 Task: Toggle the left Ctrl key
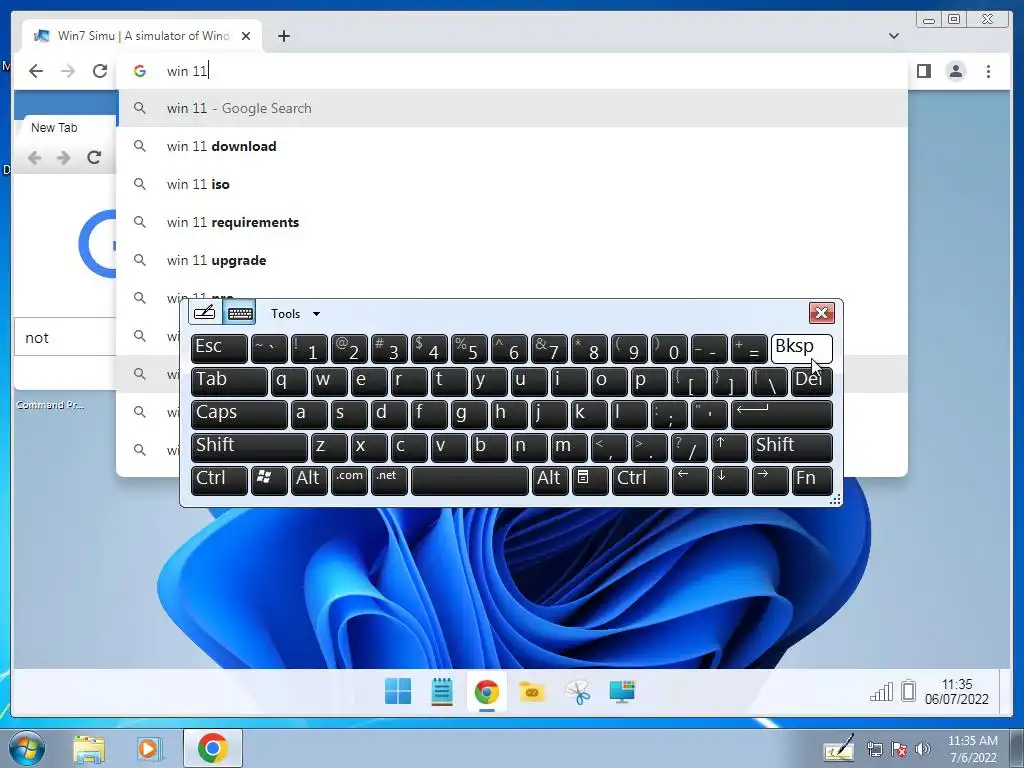219,480
